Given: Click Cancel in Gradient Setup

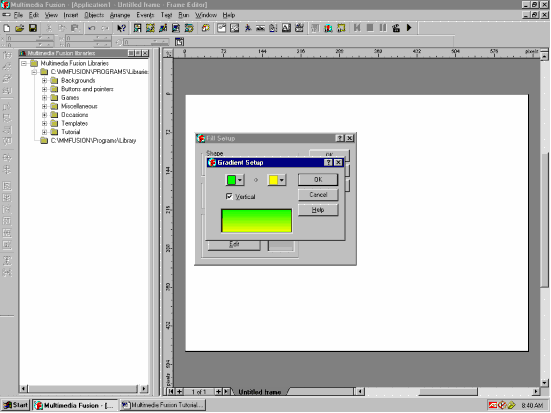Looking at the screenshot, I should click(318, 195).
